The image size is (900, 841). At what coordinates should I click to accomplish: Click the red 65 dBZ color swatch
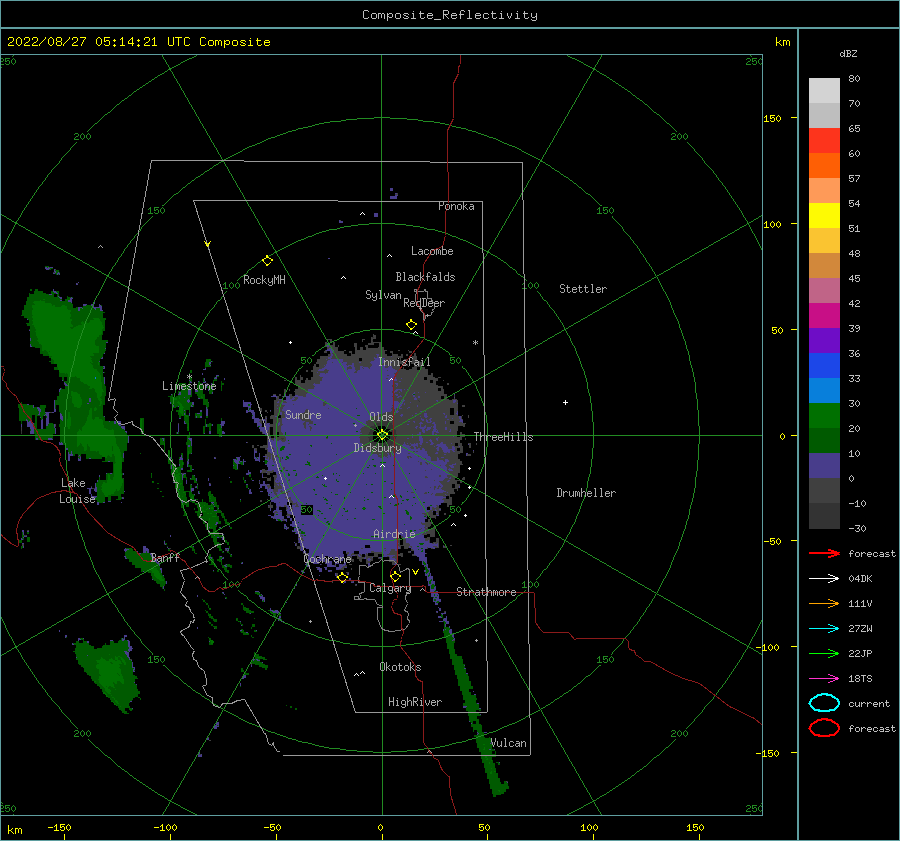824,141
